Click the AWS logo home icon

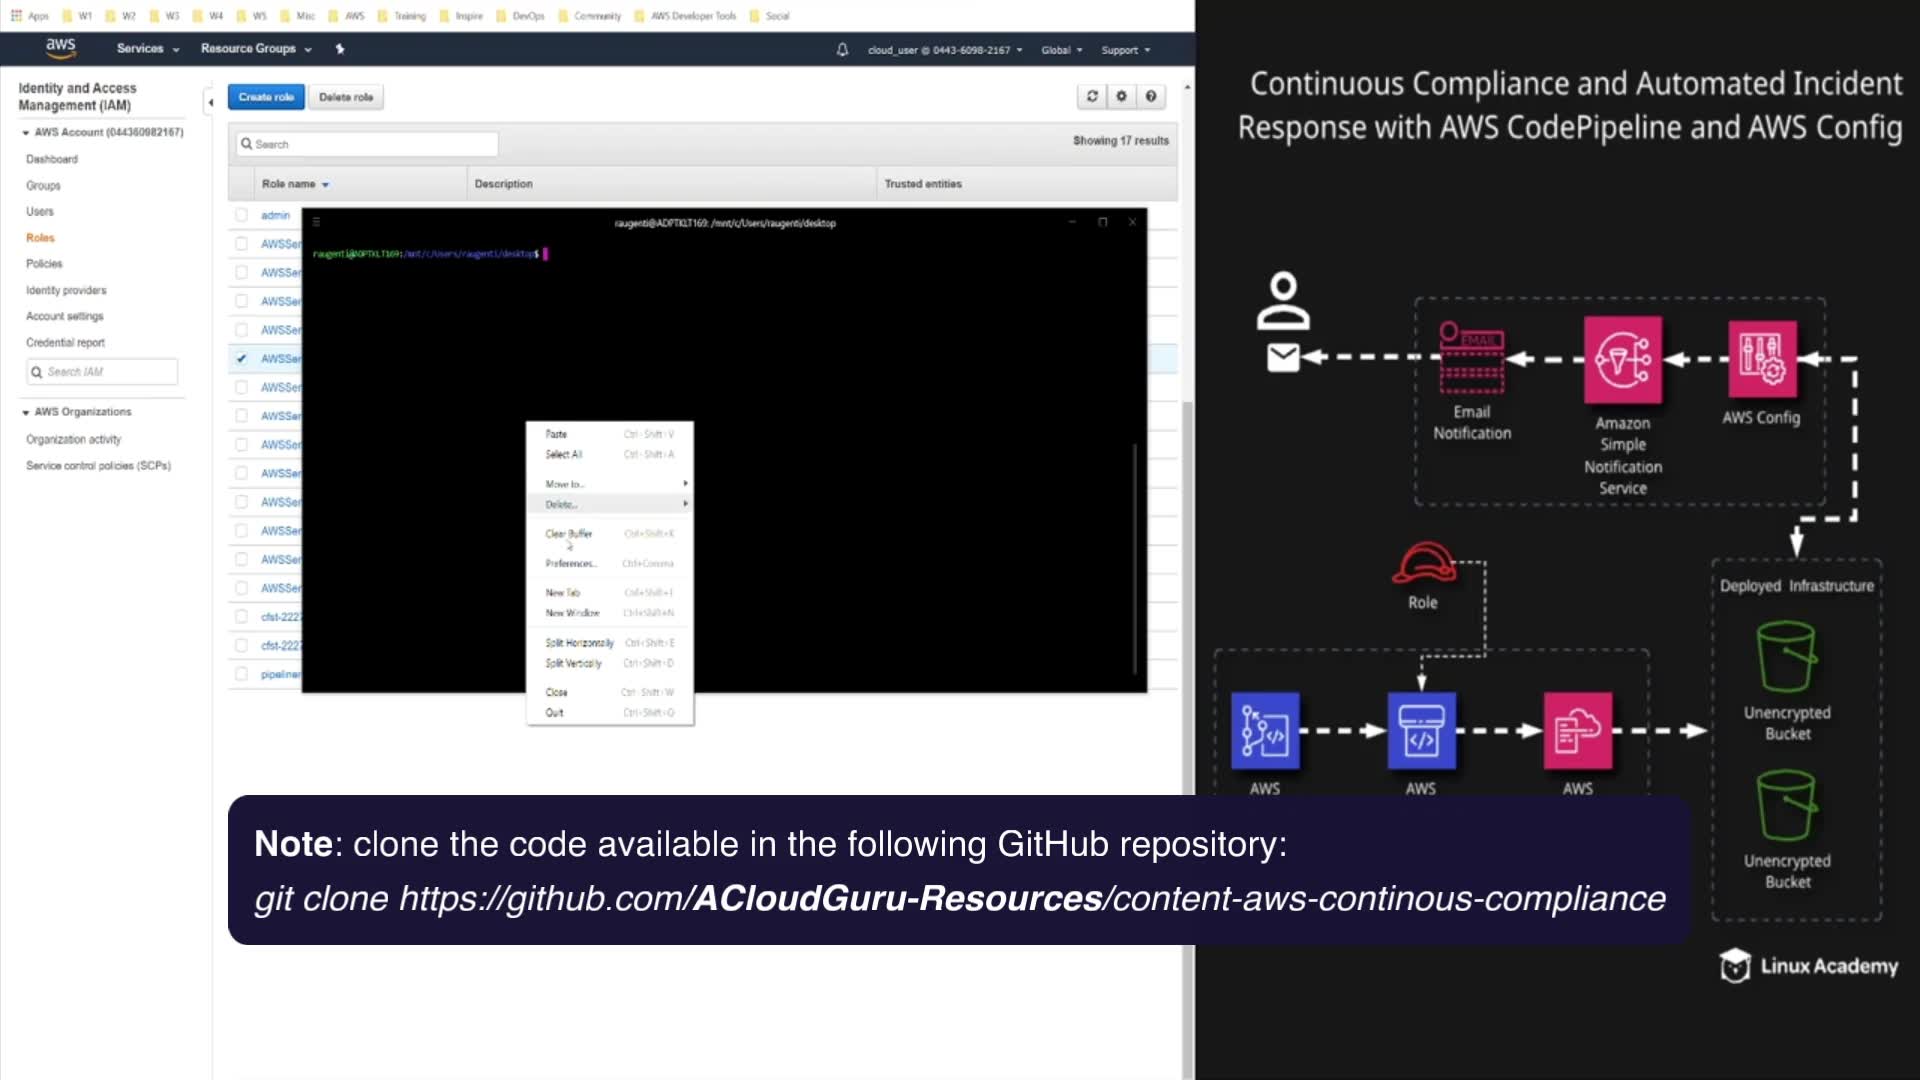click(x=60, y=47)
